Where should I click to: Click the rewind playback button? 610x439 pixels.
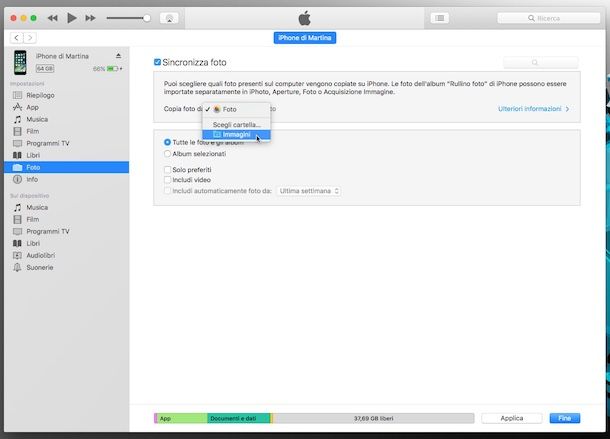point(52,18)
